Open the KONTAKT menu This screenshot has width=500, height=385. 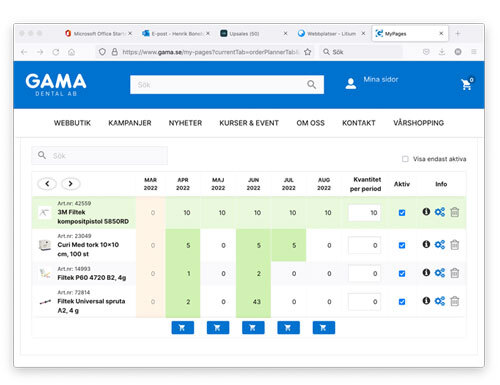359,123
